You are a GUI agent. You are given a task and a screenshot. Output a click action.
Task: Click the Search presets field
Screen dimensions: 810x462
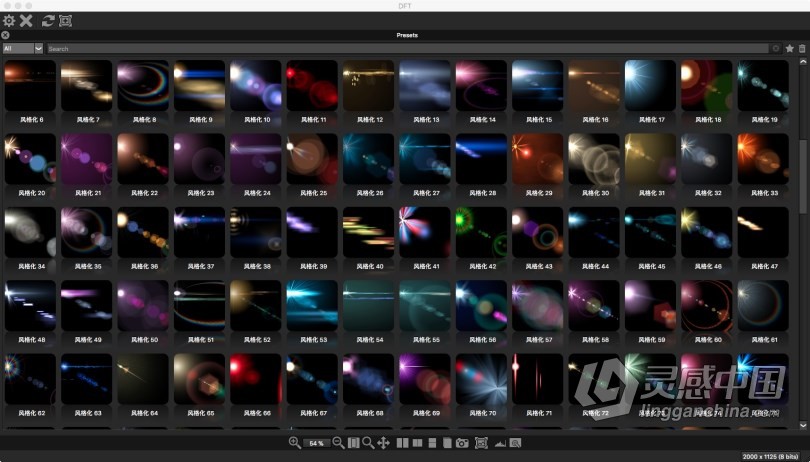tap(408, 49)
